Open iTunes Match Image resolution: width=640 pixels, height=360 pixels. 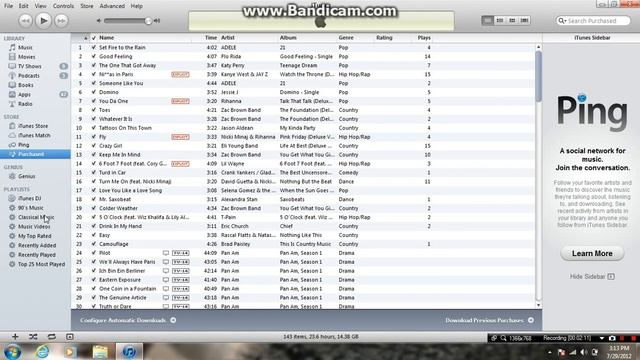tap(34, 135)
